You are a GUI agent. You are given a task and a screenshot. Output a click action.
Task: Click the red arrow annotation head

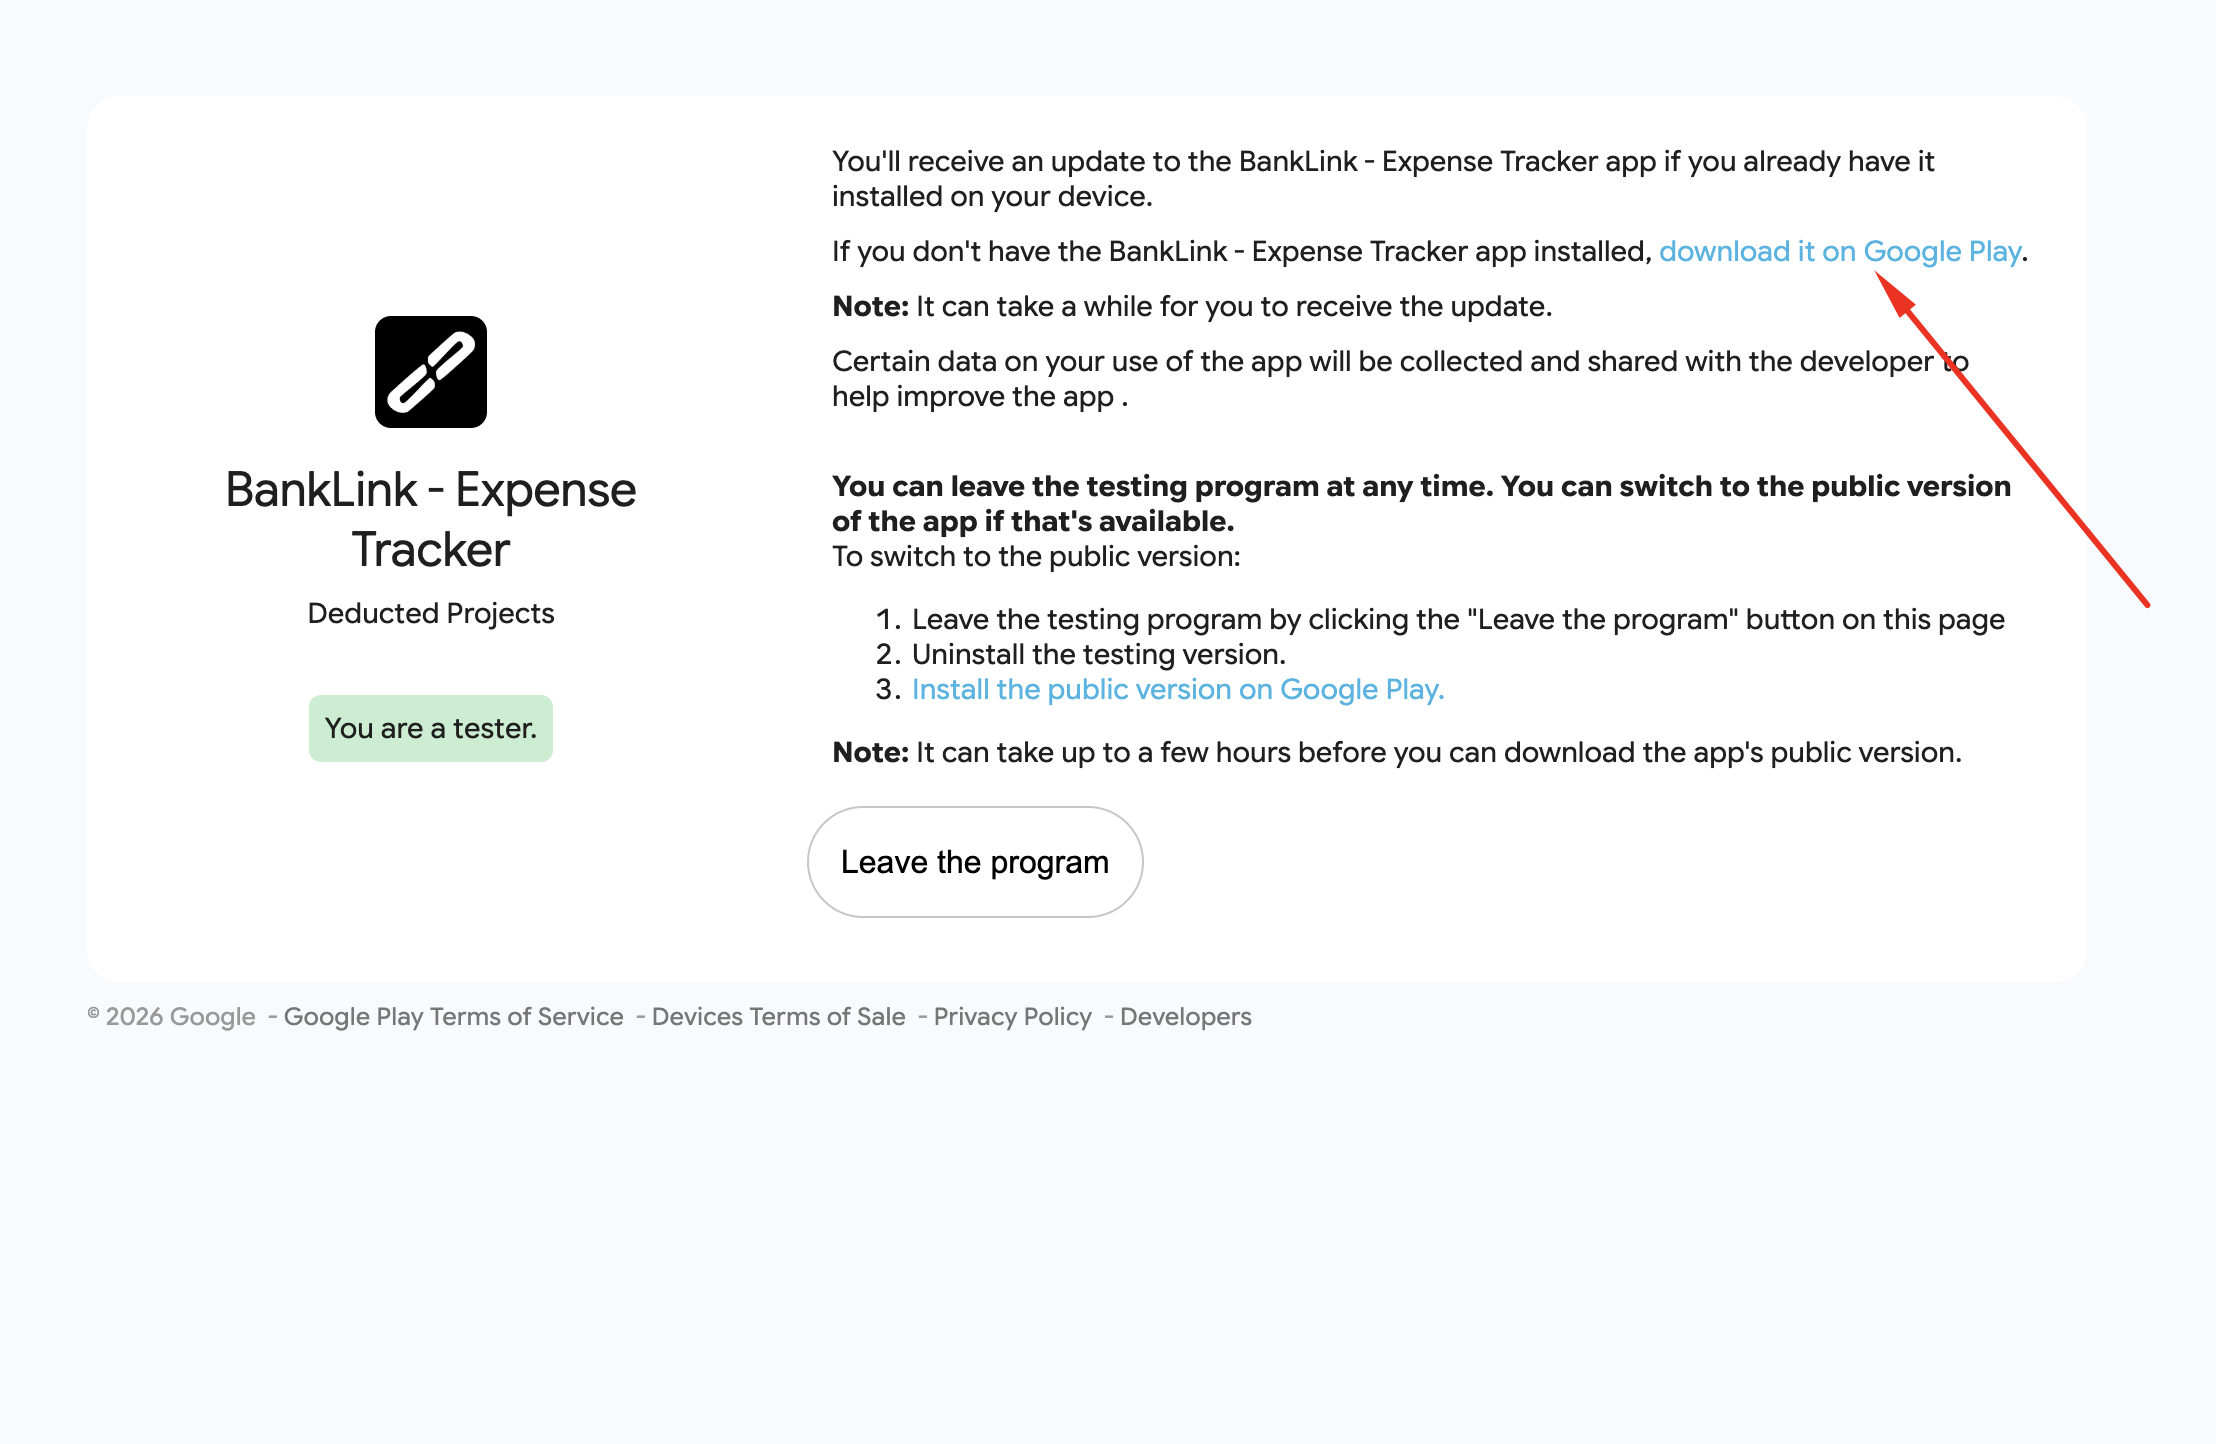click(1893, 292)
